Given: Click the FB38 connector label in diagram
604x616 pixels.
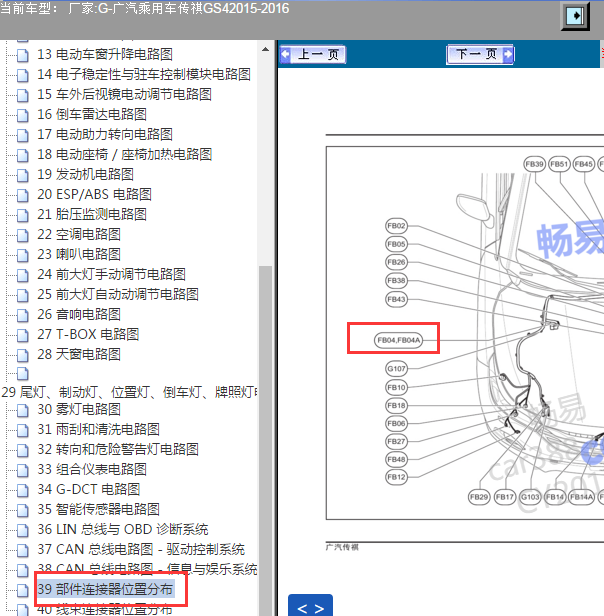Looking at the screenshot, I should click(x=396, y=280).
